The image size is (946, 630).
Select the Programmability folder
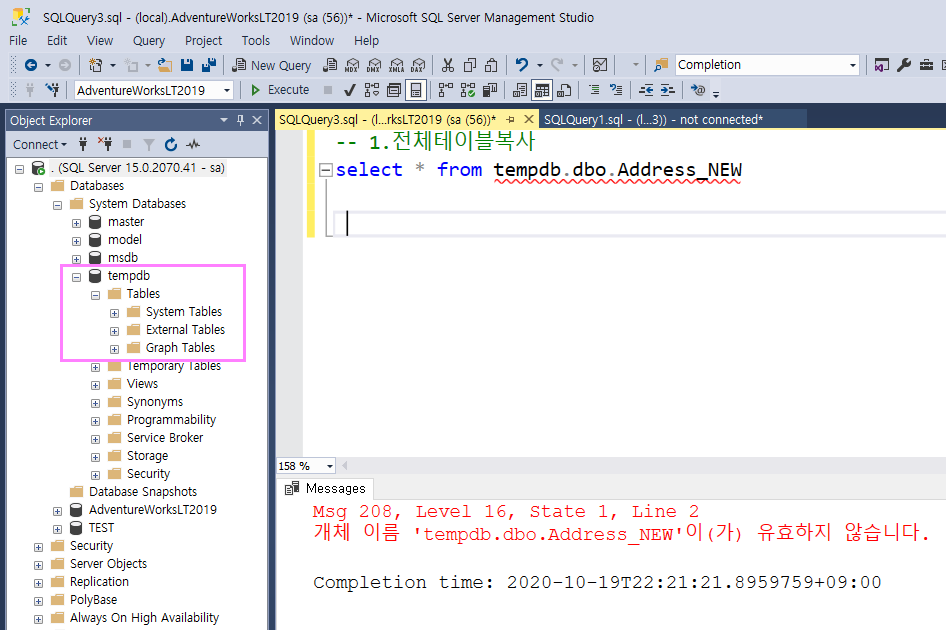[x=171, y=419]
